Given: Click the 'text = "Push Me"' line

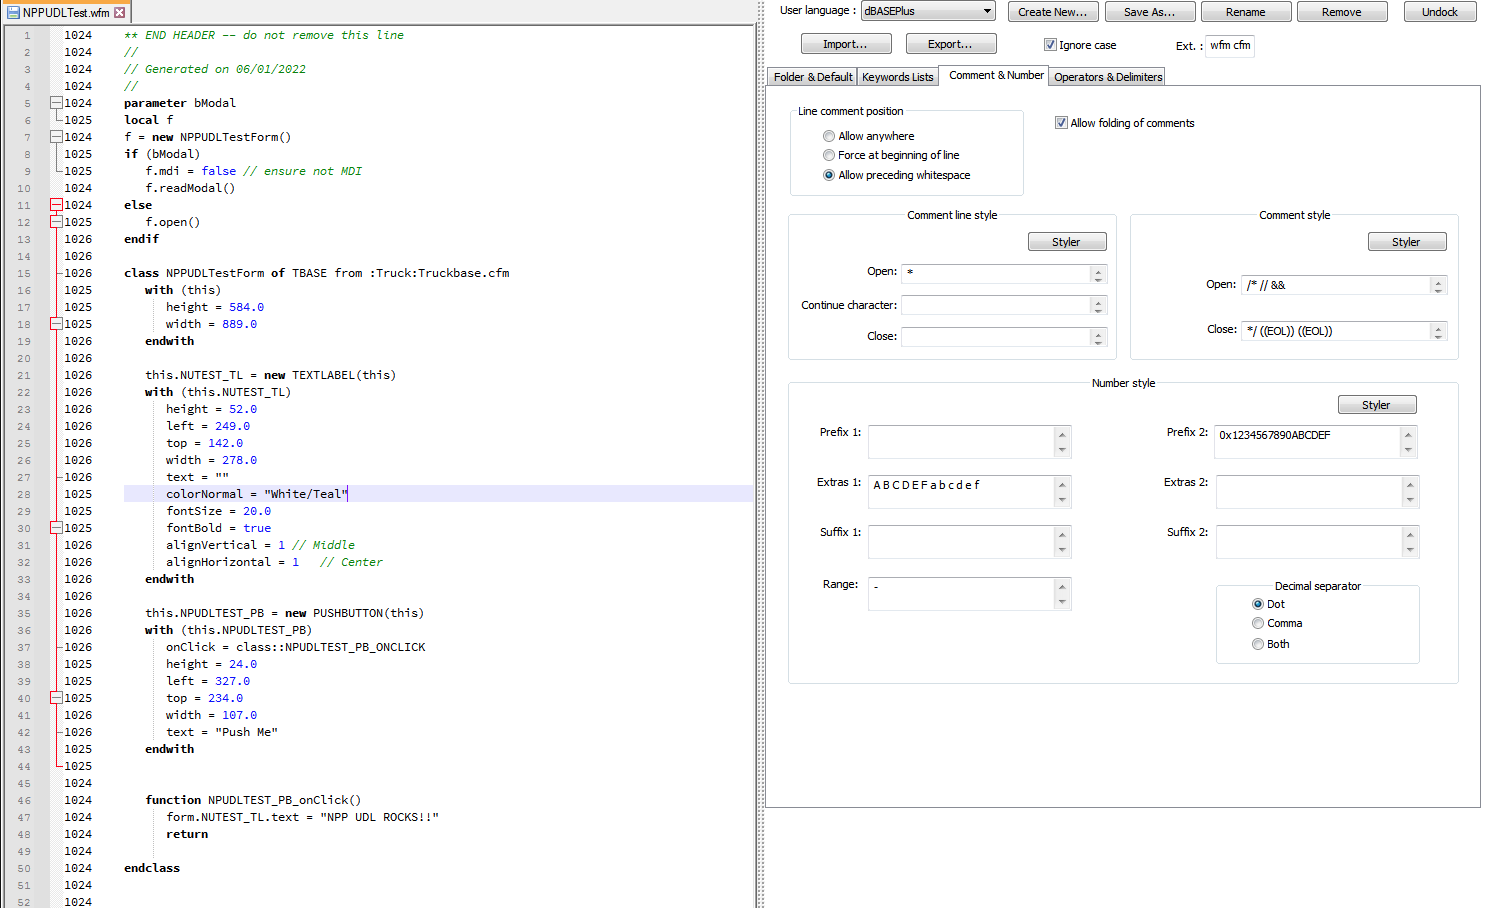Looking at the screenshot, I should click(222, 732).
